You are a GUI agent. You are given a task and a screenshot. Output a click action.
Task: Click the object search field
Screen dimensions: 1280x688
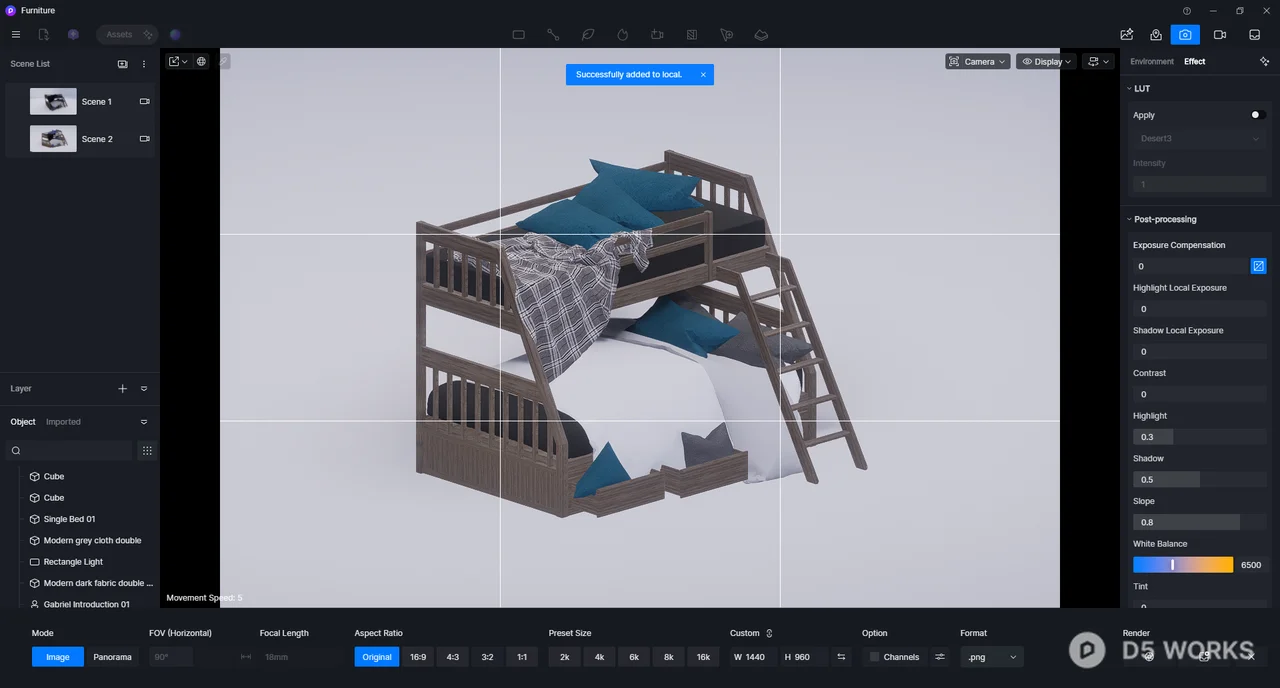[70, 451]
